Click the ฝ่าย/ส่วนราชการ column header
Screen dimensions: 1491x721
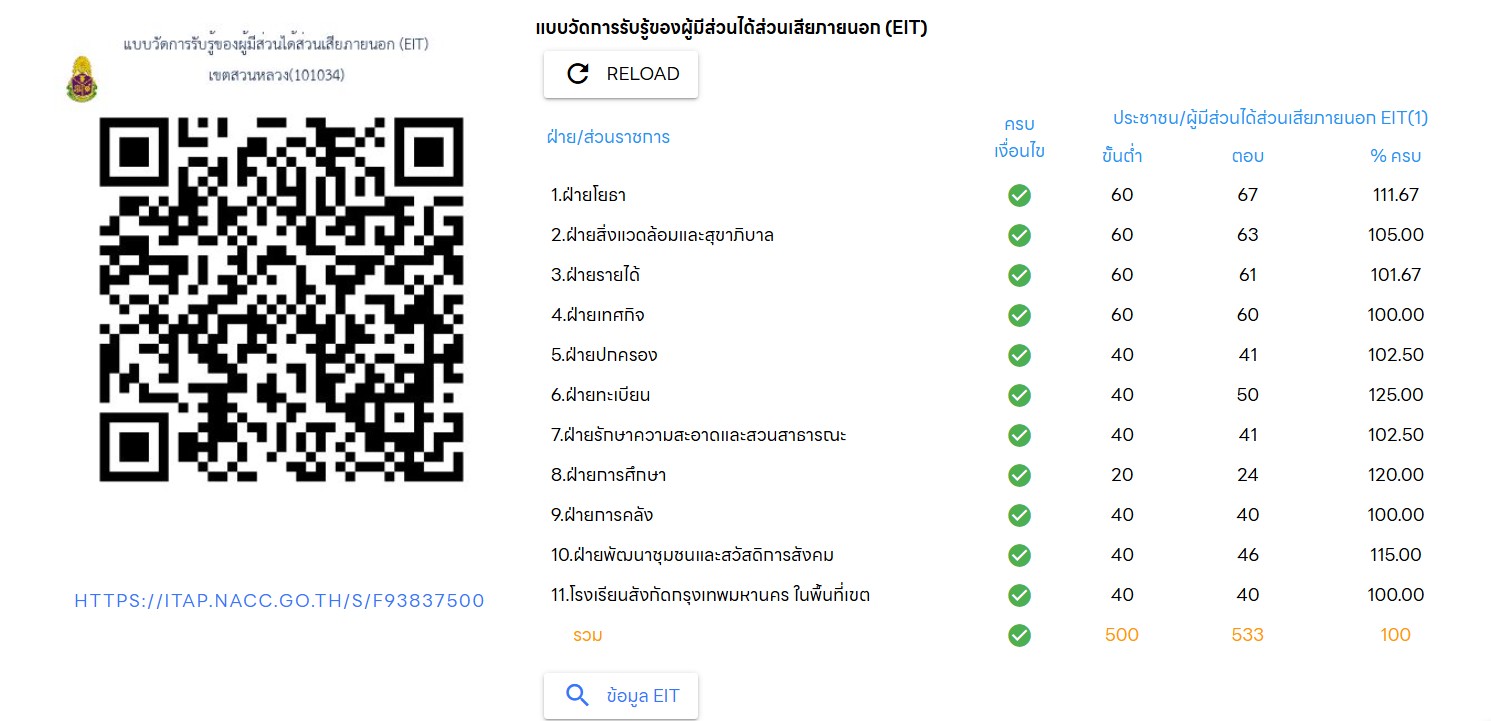608,137
